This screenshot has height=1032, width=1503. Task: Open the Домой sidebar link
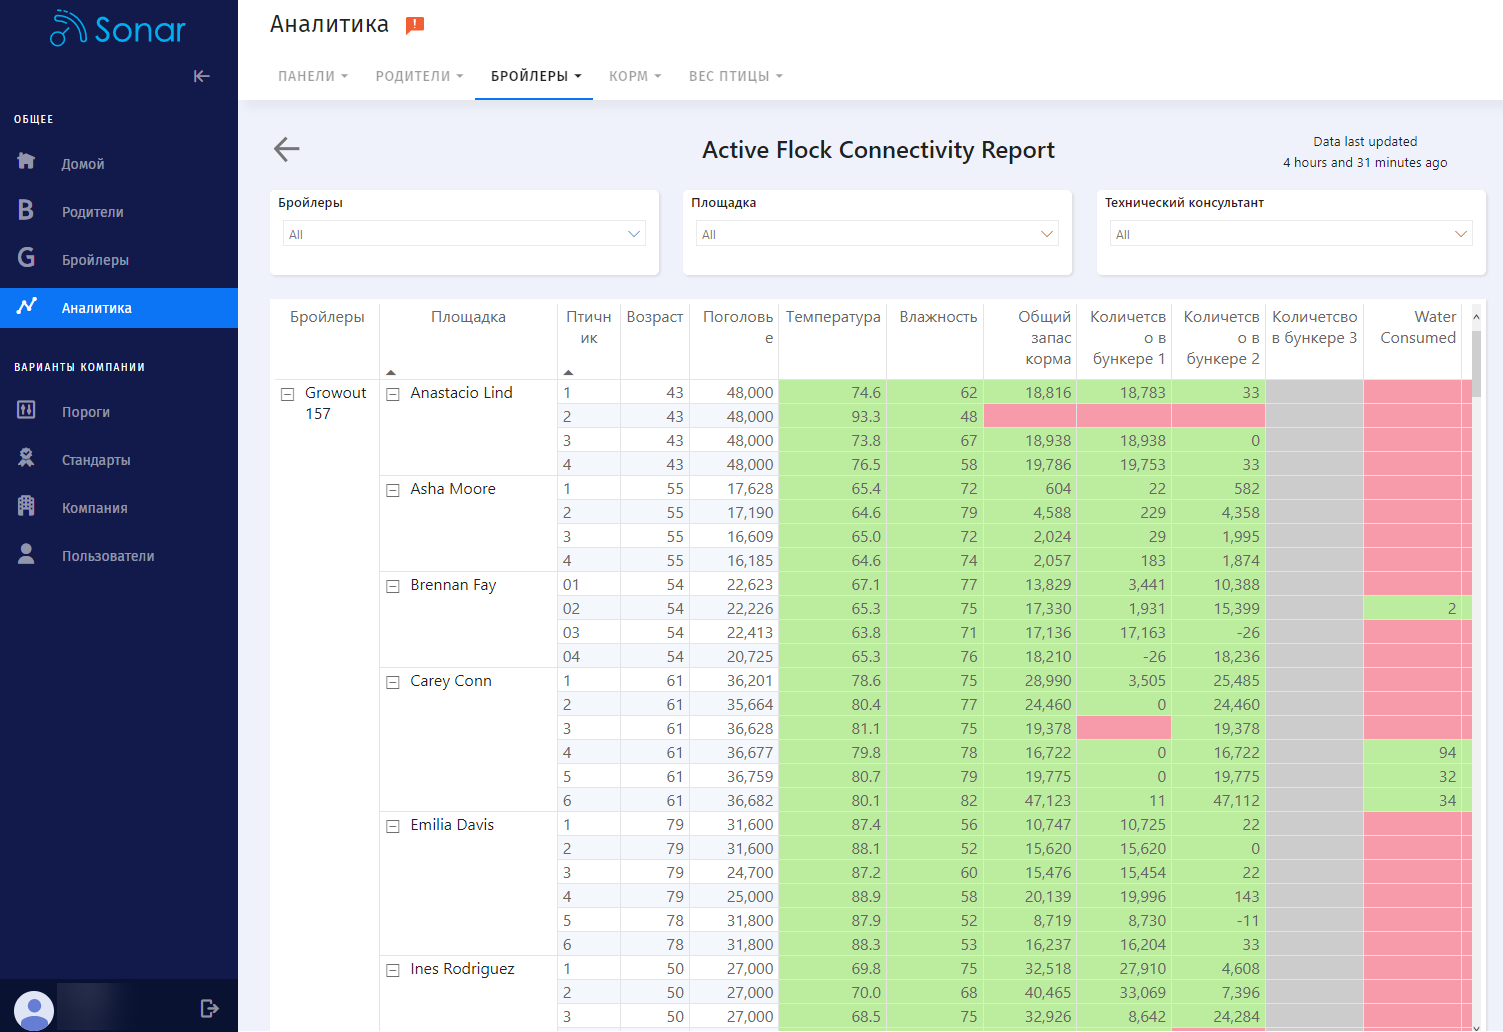(x=83, y=164)
